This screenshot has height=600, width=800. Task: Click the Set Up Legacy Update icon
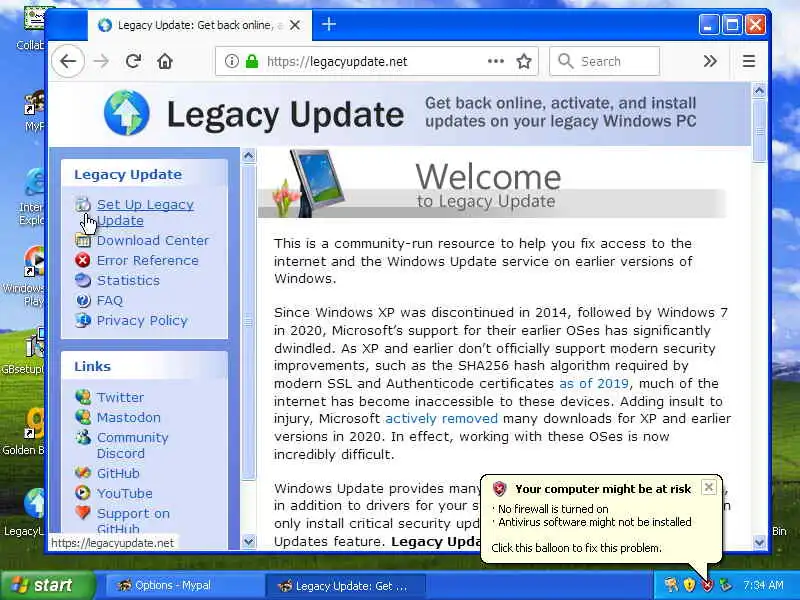[x=83, y=205]
